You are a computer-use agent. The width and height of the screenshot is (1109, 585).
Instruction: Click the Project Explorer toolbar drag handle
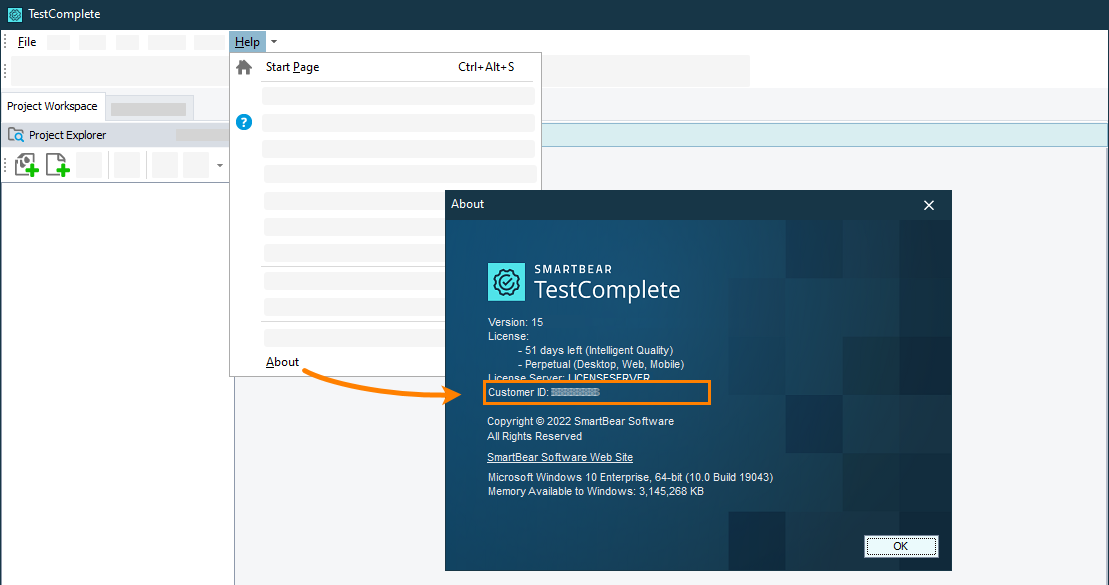[x=4, y=164]
